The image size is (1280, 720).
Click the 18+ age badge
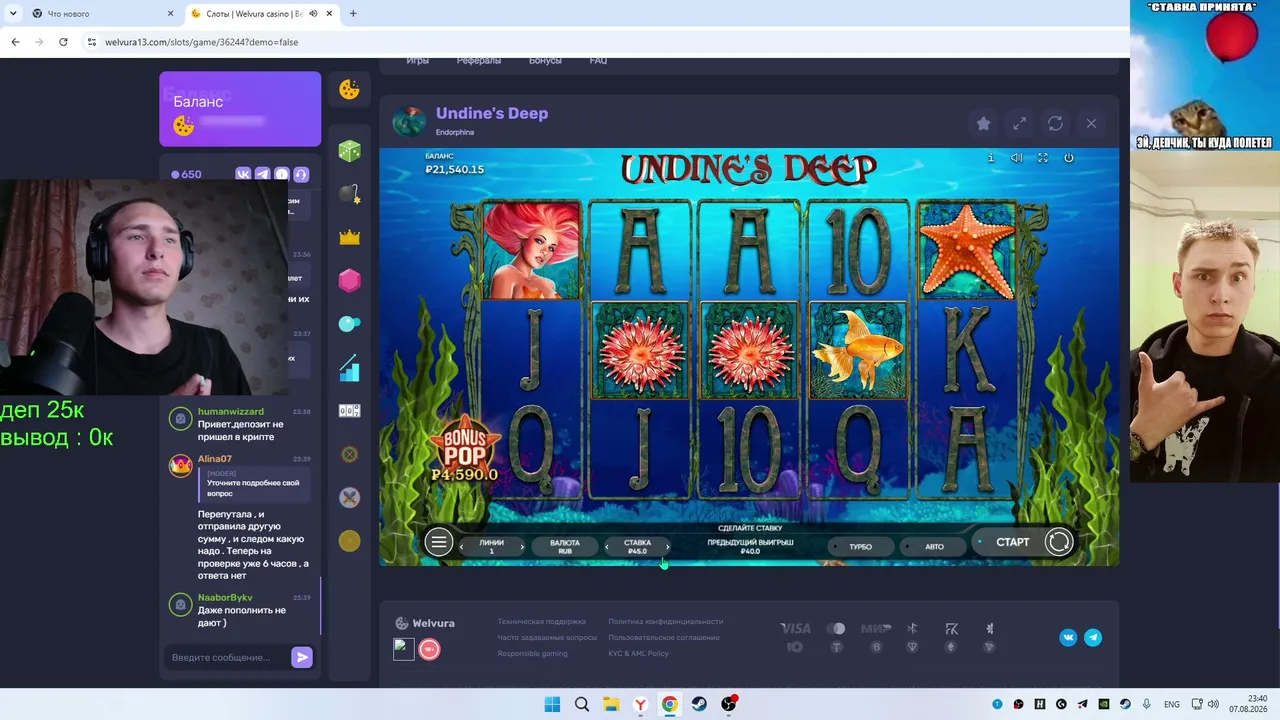[429, 650]
